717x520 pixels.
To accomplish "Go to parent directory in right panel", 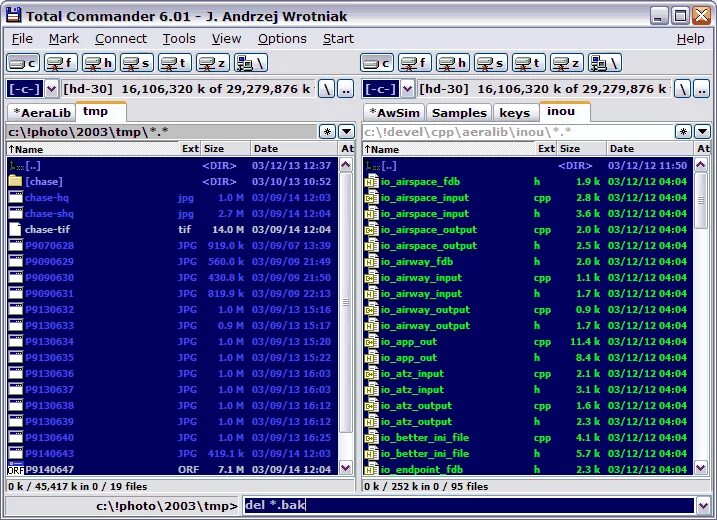I will [x=701, y=89].
